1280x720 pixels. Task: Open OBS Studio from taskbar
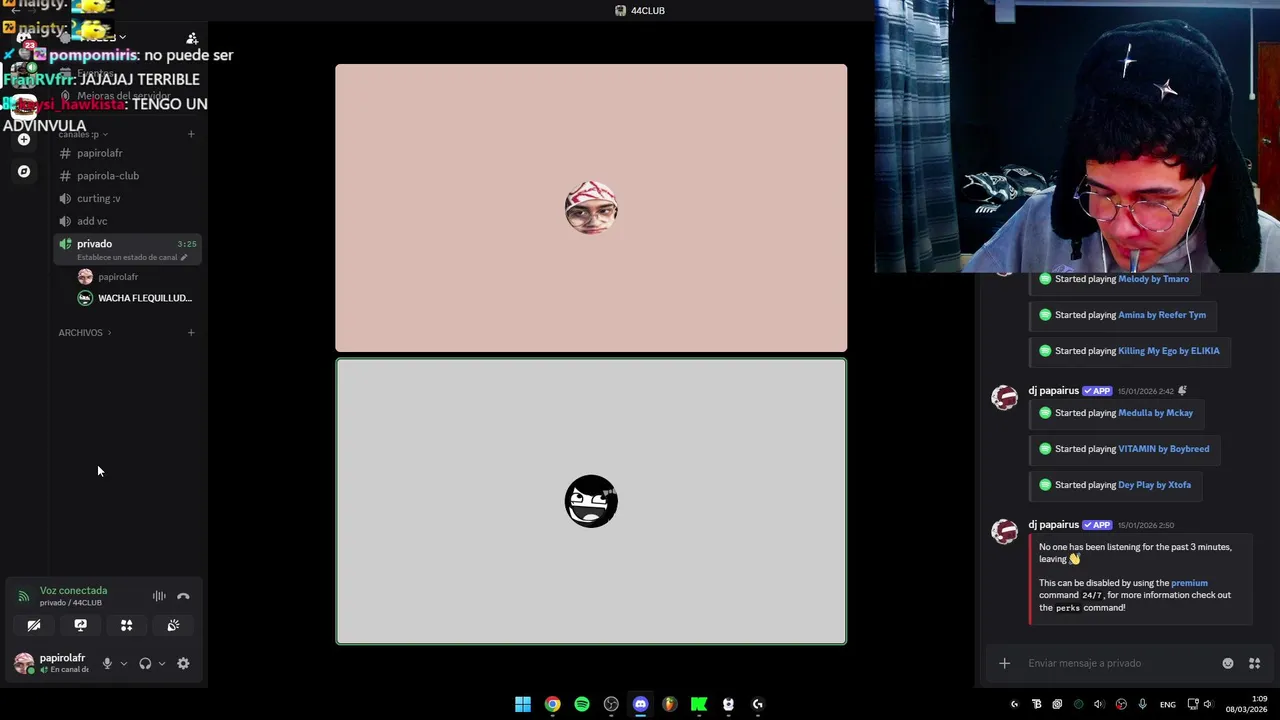pos(611,704)
